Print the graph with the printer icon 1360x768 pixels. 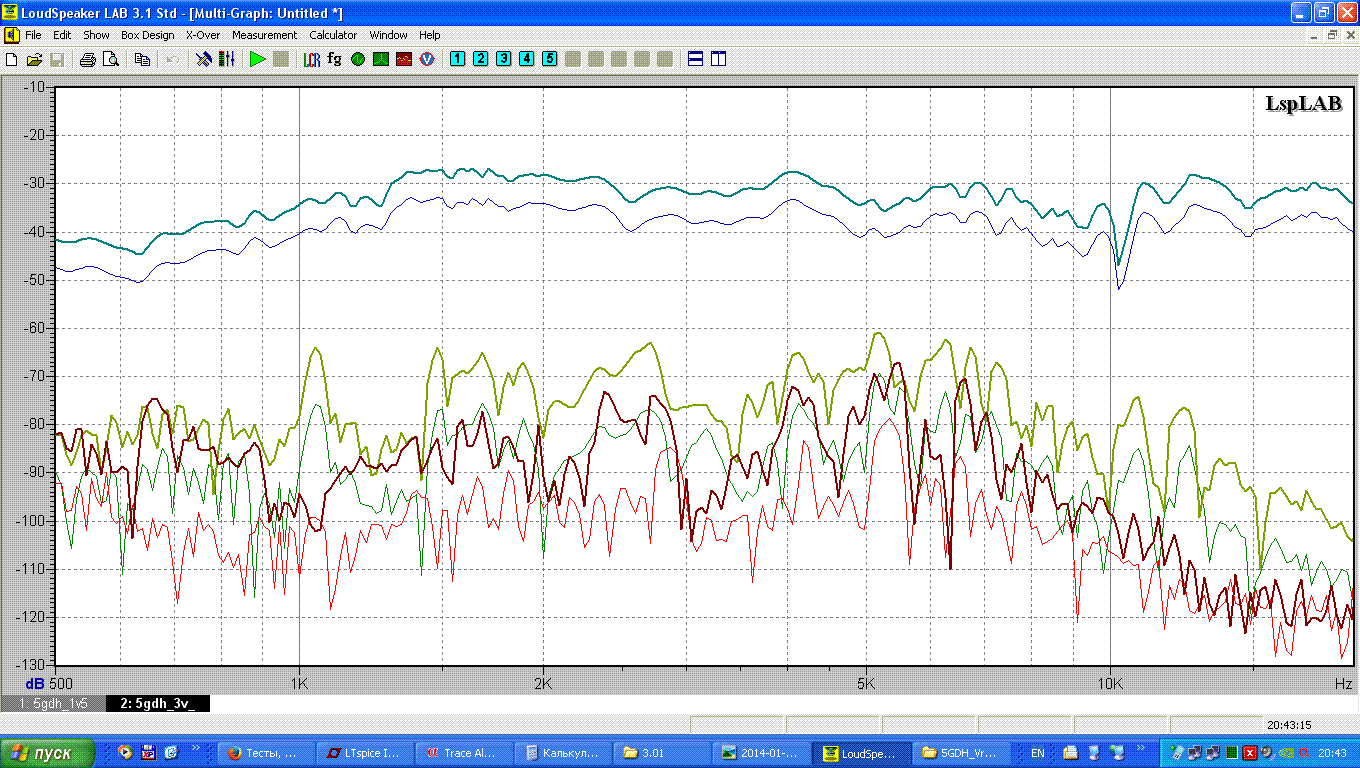[87, 60]
